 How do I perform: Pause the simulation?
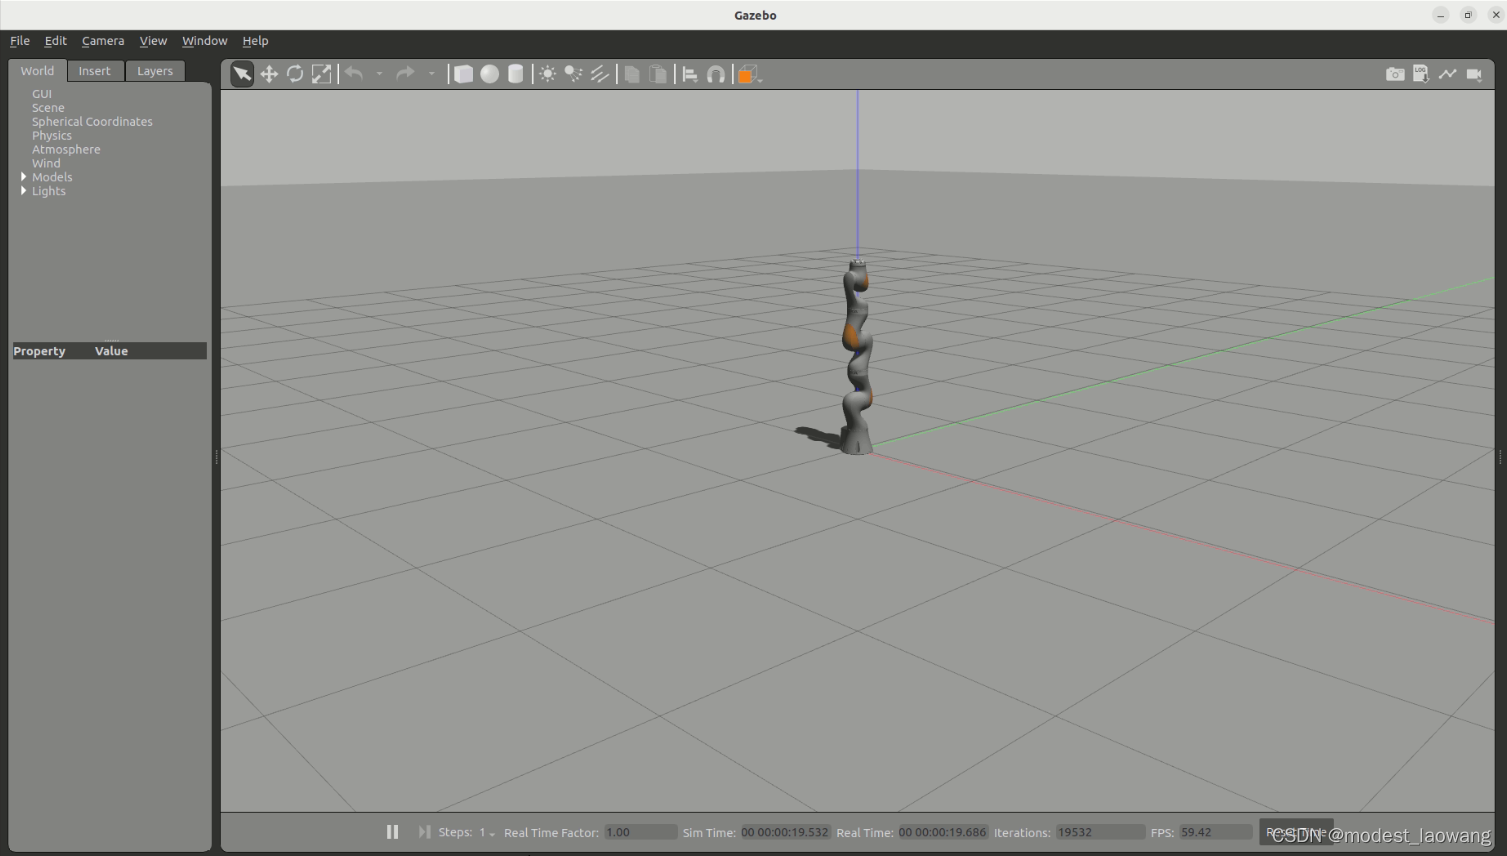(392, 832)
